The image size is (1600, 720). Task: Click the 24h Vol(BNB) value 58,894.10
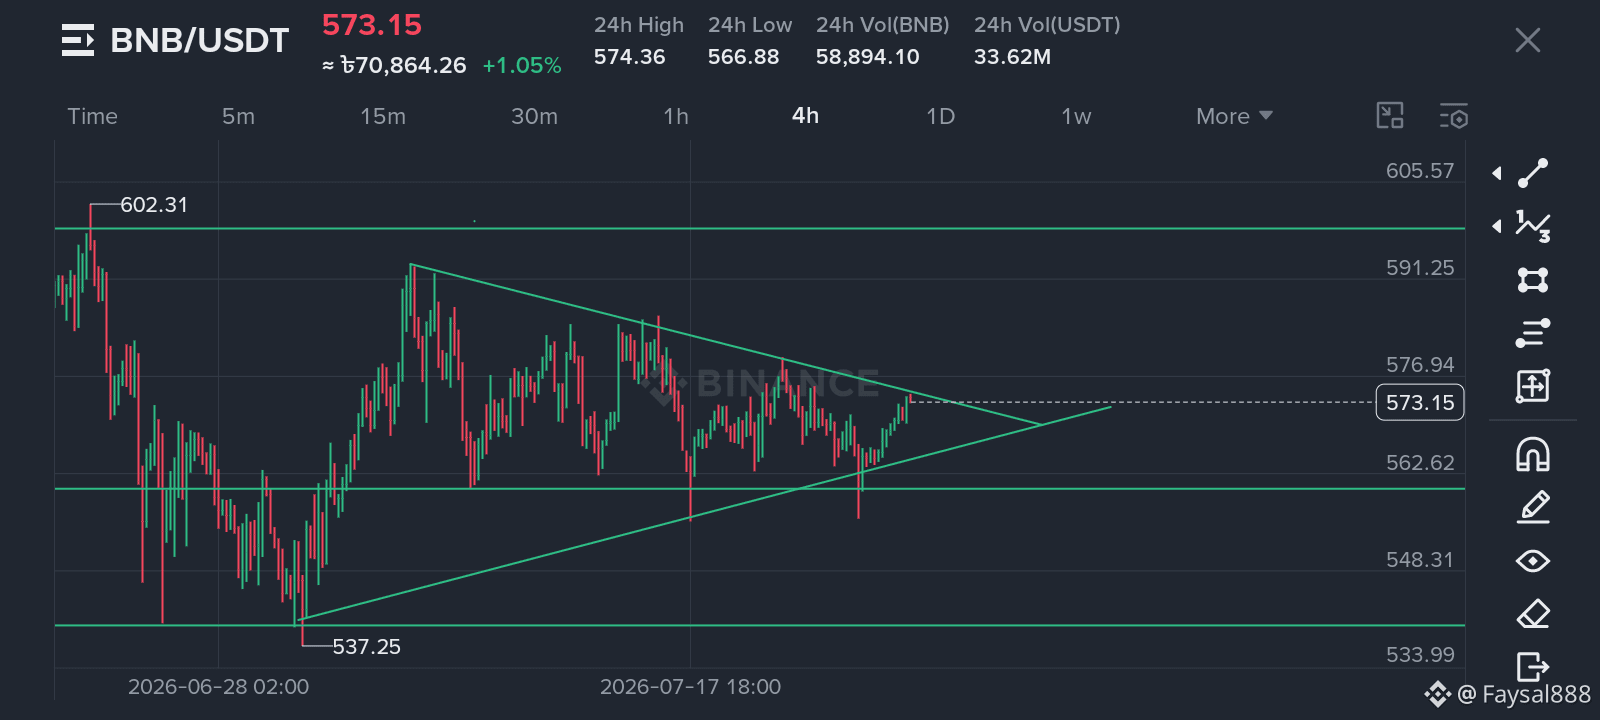[867, 57]
